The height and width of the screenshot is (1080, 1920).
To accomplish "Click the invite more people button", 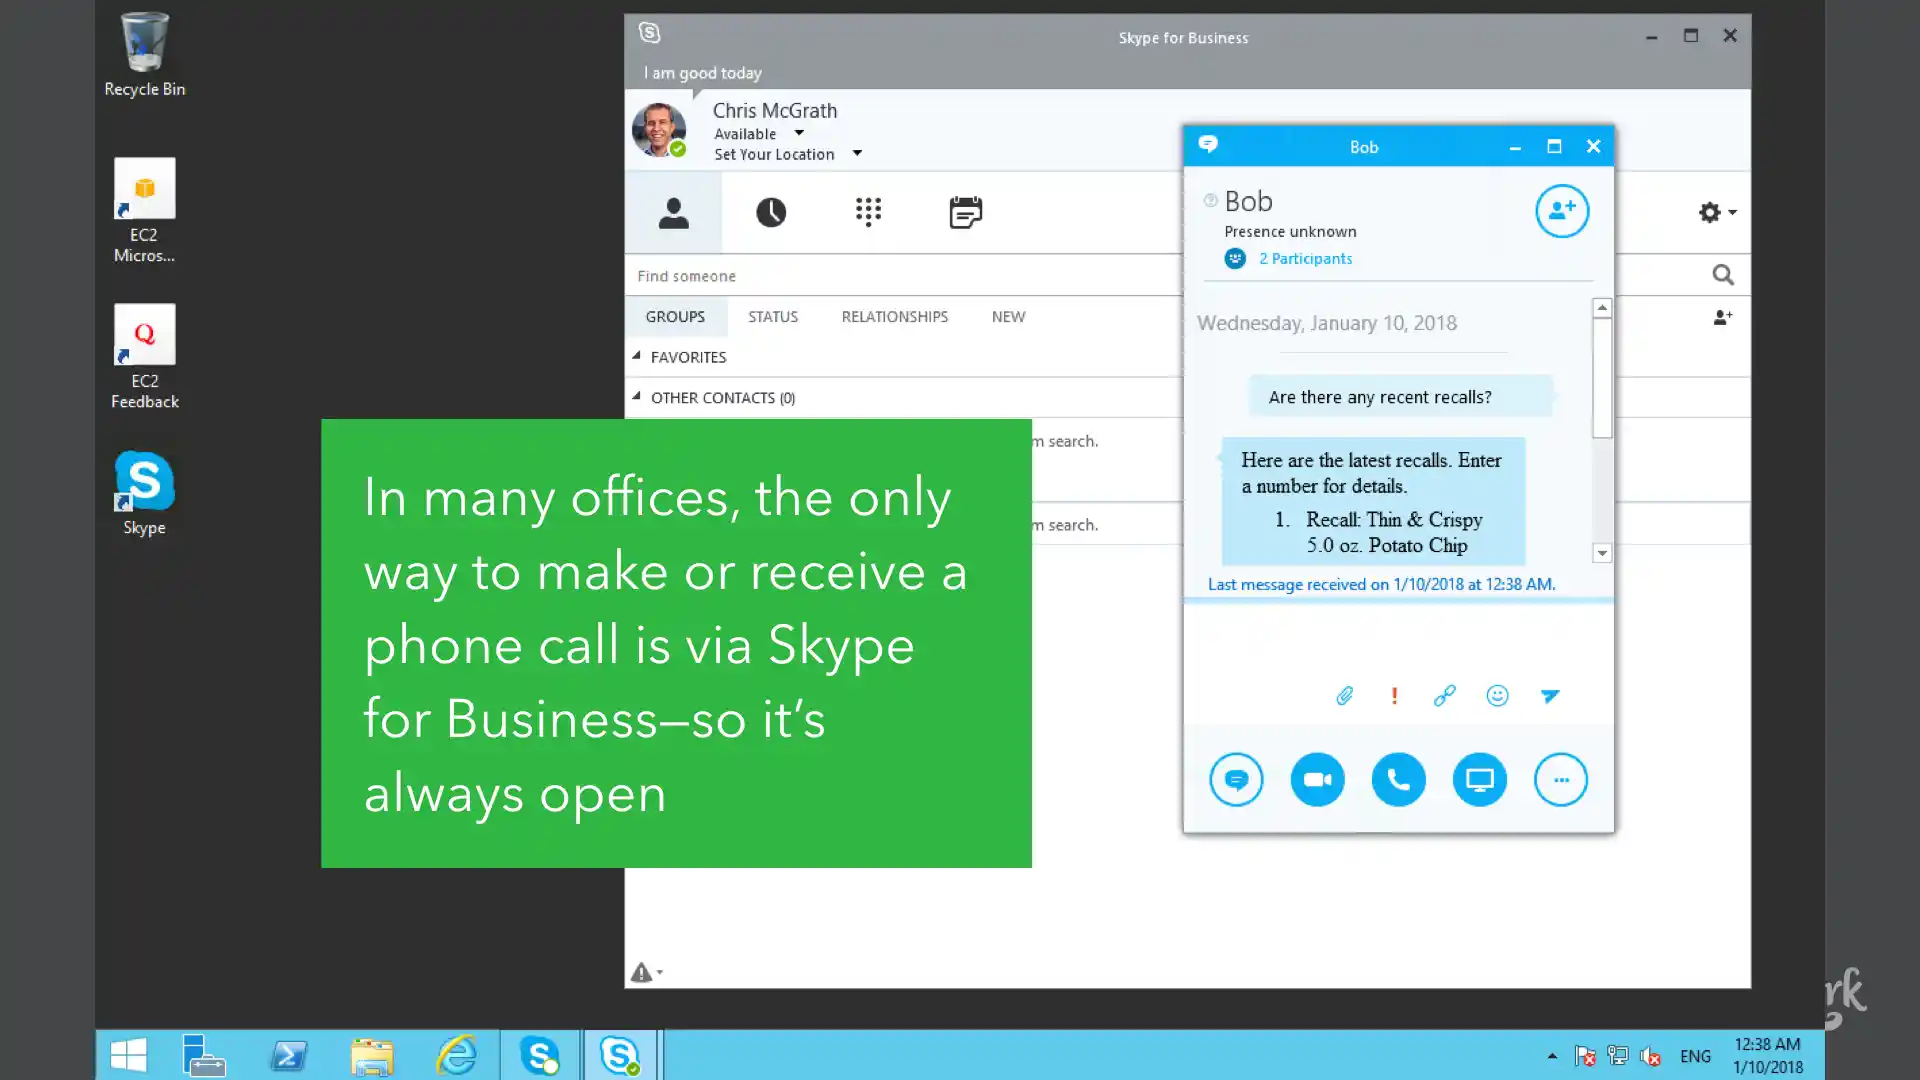I will [x=1561, y=211].
